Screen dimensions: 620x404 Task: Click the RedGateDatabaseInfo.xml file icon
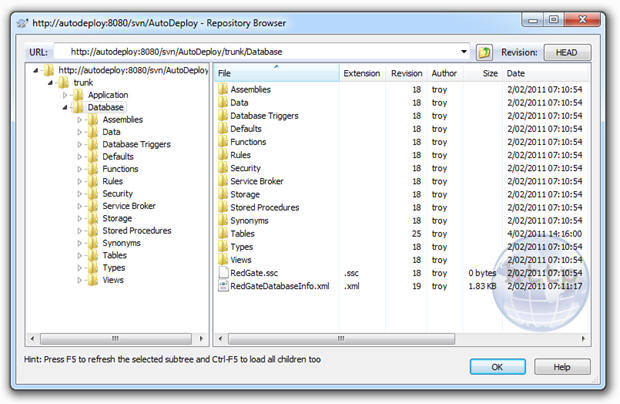point(223,286)
